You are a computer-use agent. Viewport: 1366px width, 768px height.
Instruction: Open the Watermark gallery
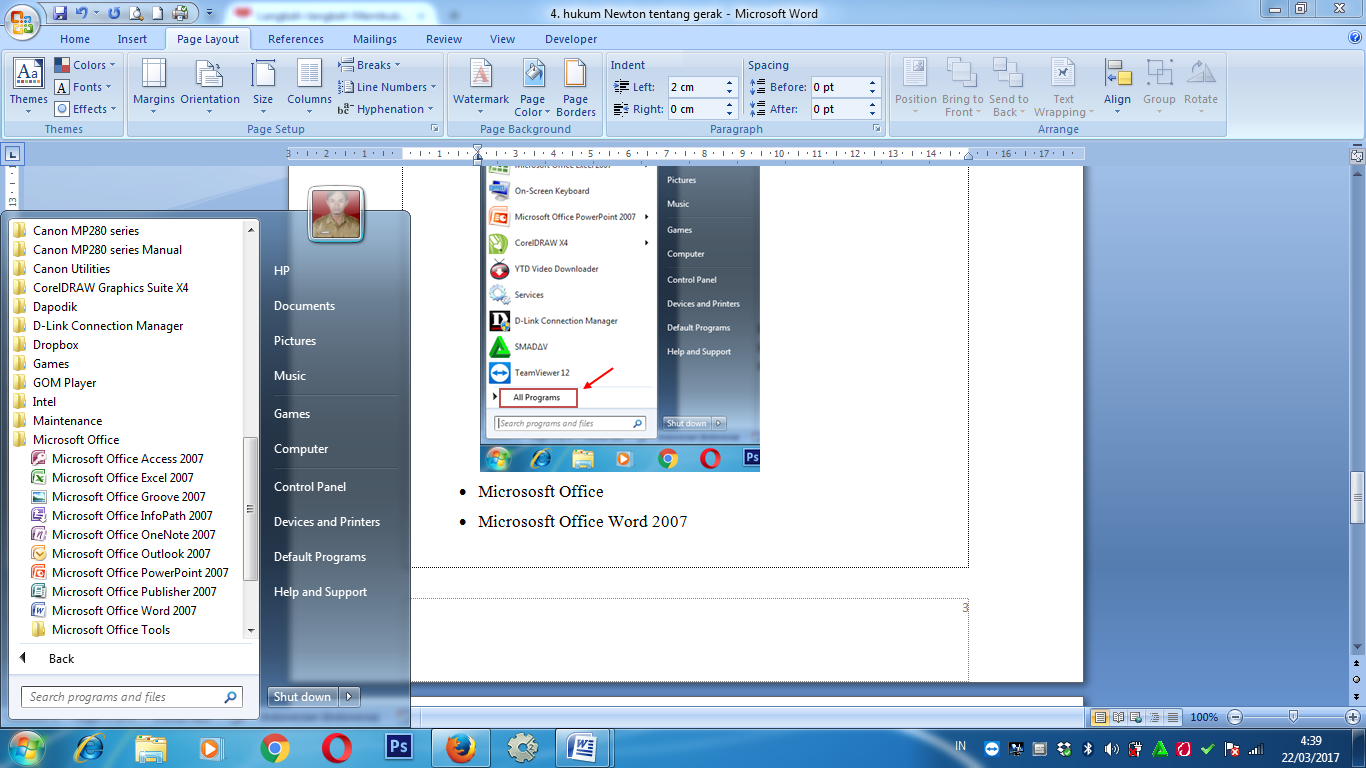coord(481,86)
